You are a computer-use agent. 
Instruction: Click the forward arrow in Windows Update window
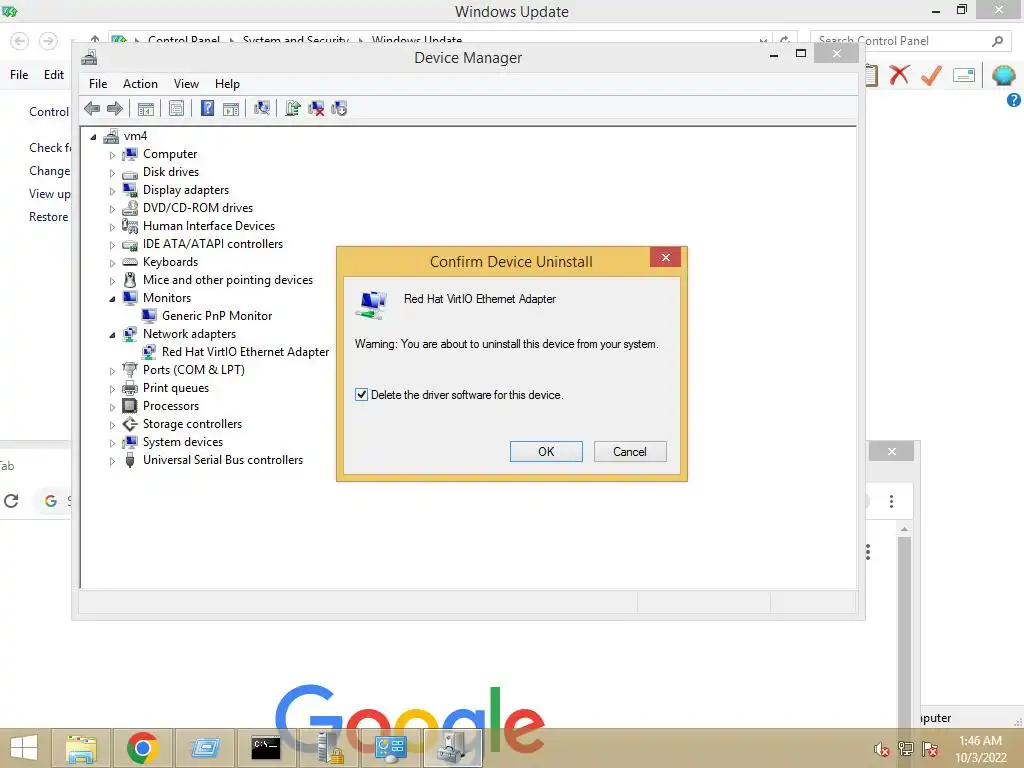pyautogui.click(x=48, y=40)
